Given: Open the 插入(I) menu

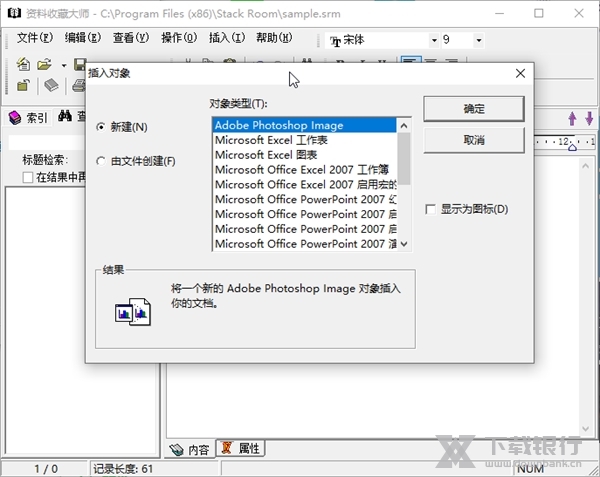Looking at the screenshot, I should 227,38.
